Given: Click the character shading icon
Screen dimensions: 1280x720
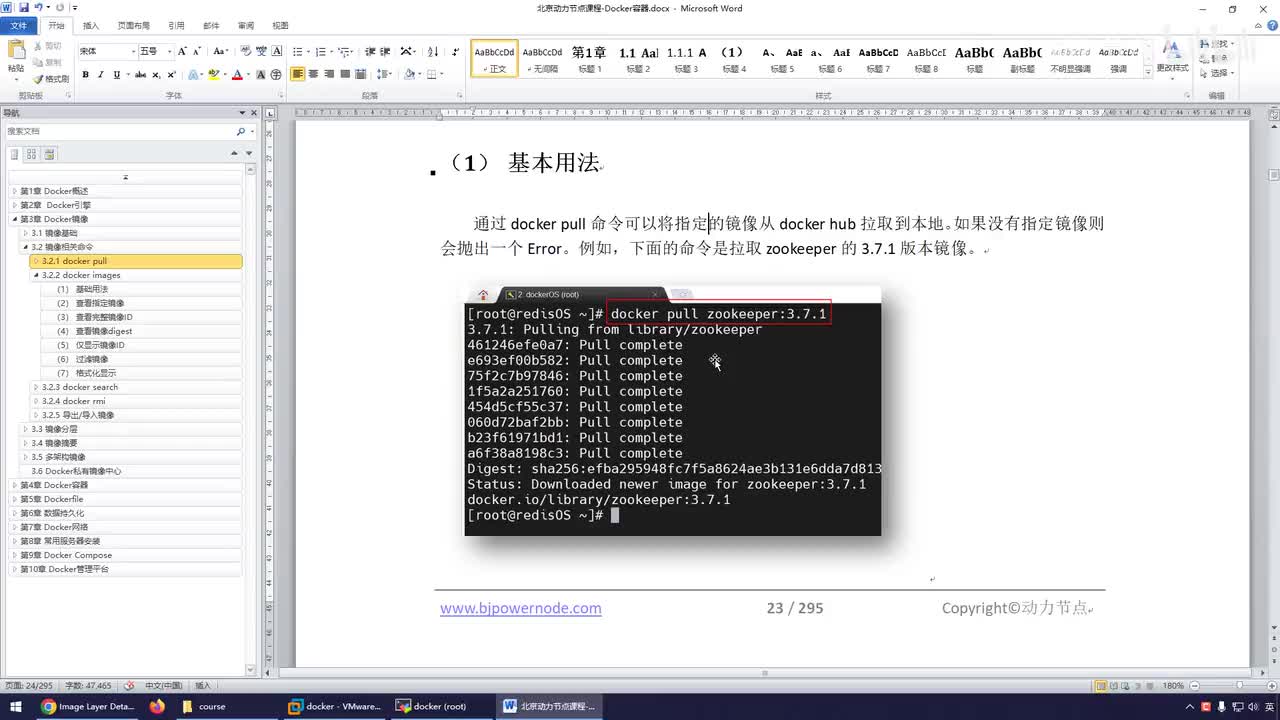Looking at the screenshot, I should [261, 75].
